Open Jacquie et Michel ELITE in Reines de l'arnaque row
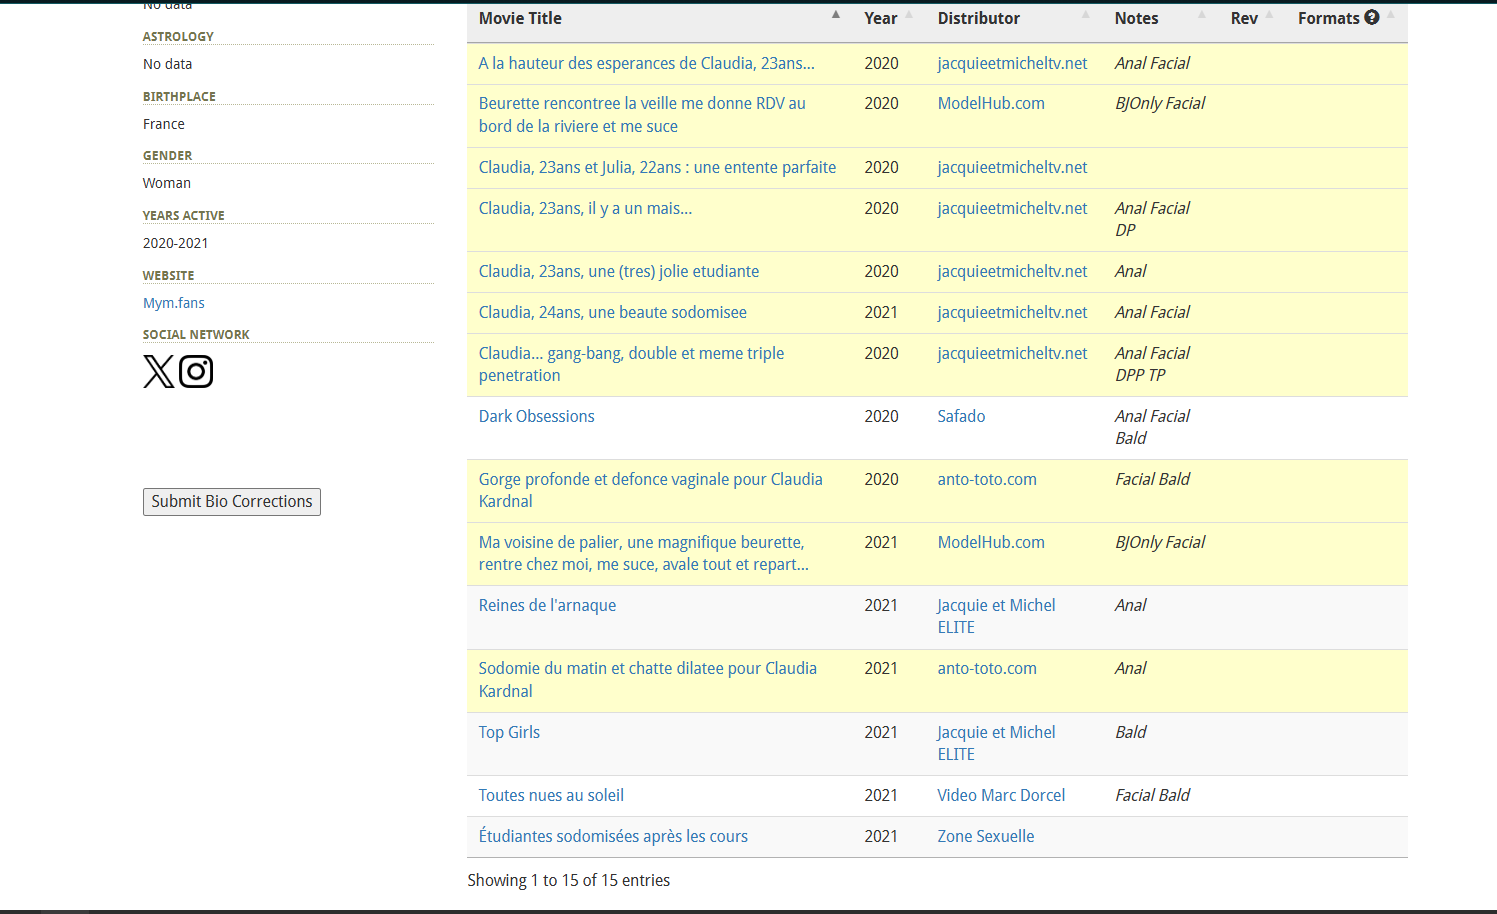 tap(996, 616)
